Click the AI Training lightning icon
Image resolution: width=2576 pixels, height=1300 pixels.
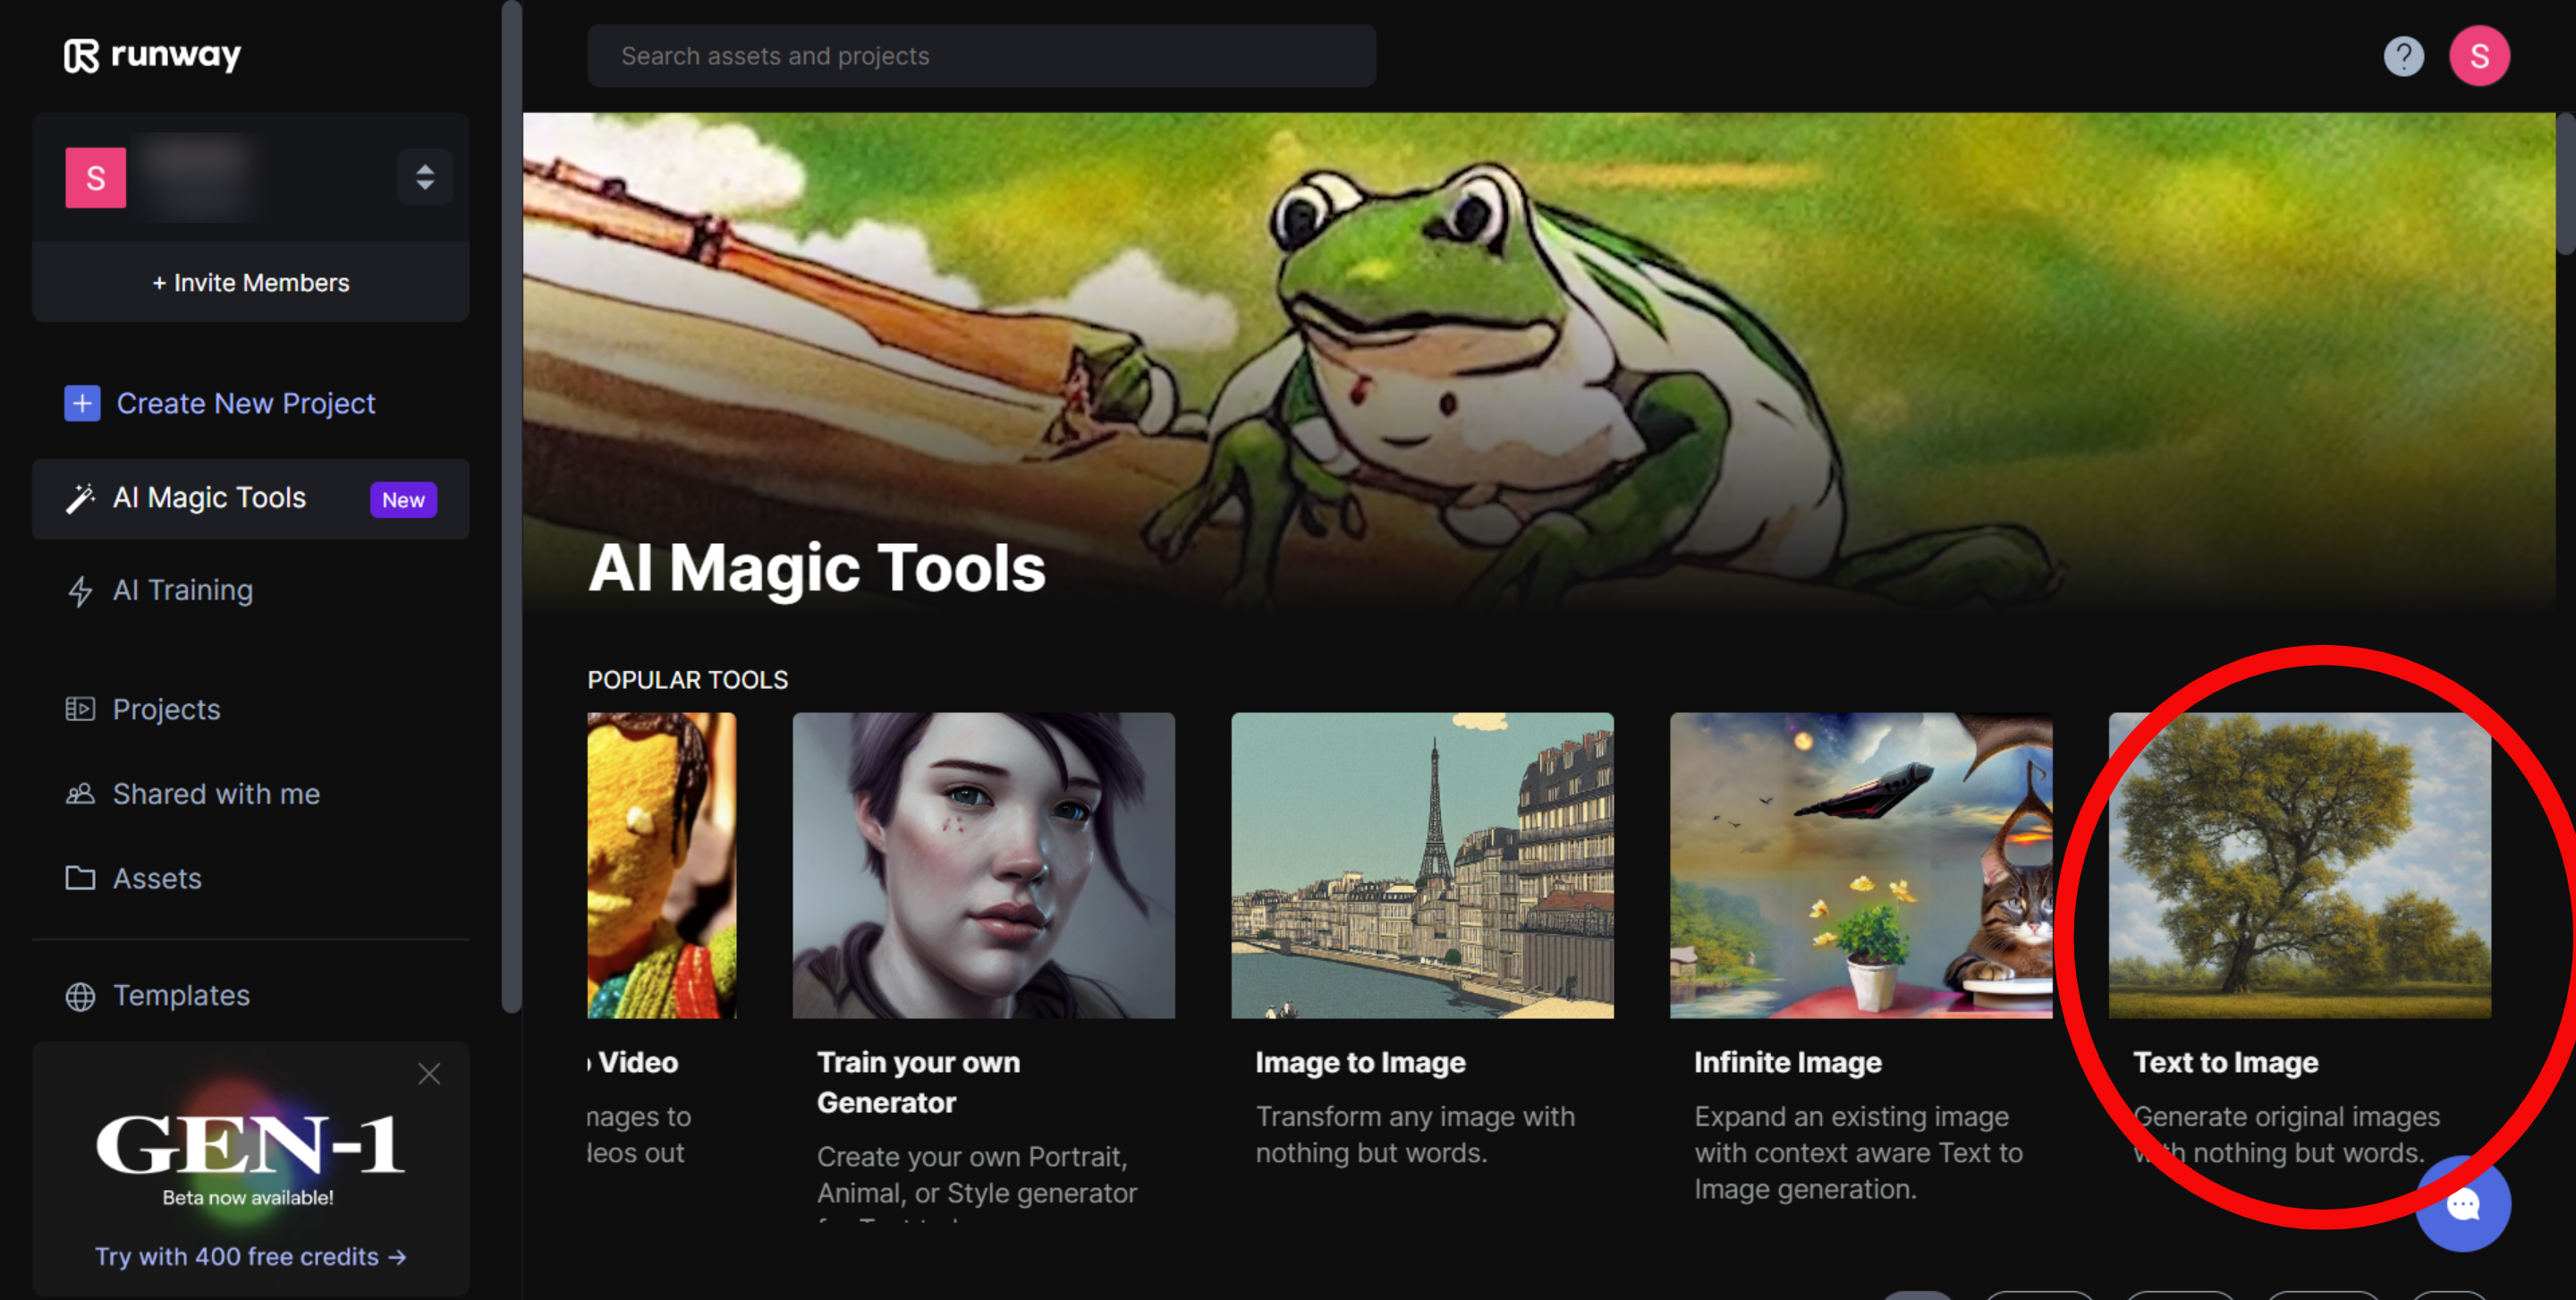click(80, 590)
